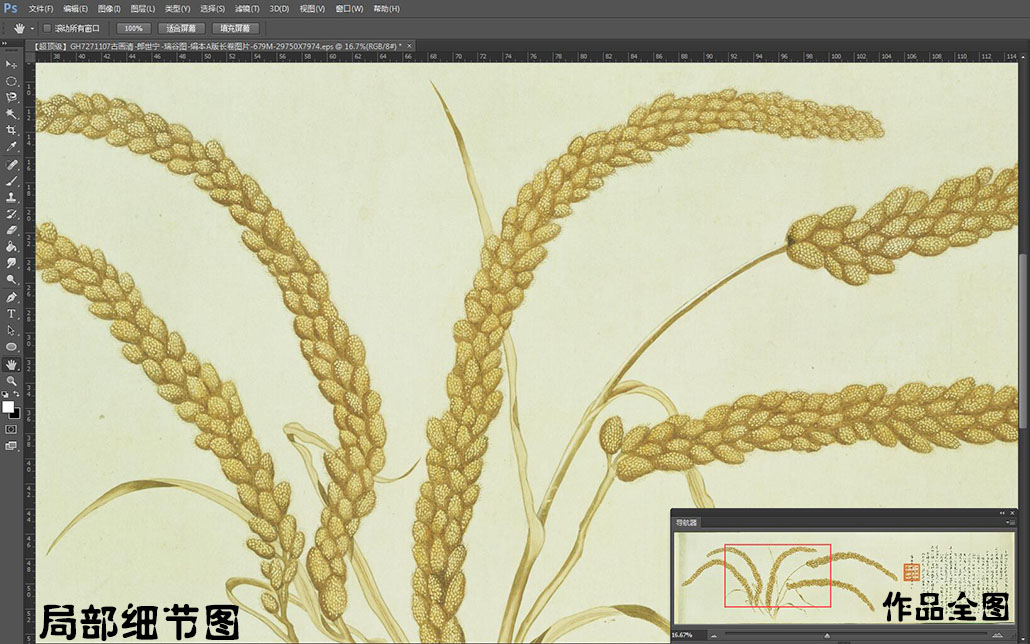This screenshot has height=644, width=1030.
Task: Select the Brush tool
Action: click(11, 181)
